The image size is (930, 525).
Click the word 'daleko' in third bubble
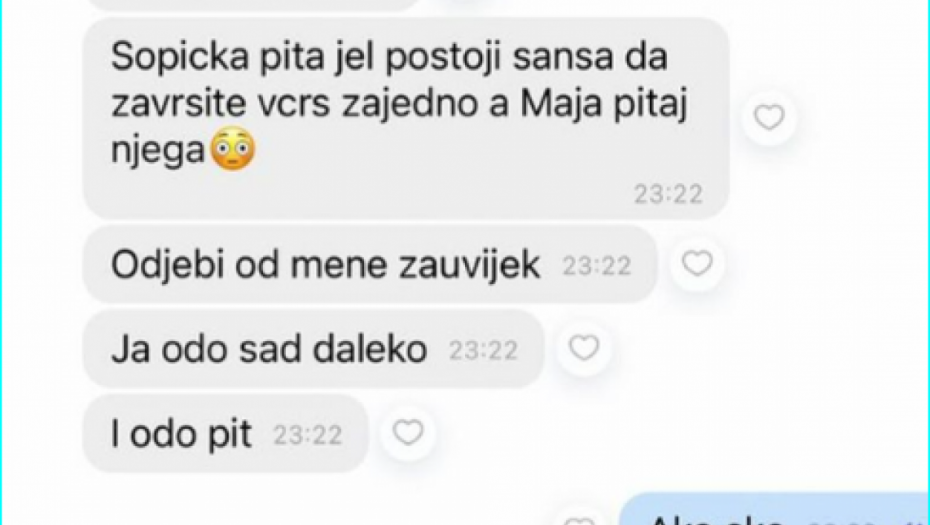pyautogui.click(x=370, y=349)
